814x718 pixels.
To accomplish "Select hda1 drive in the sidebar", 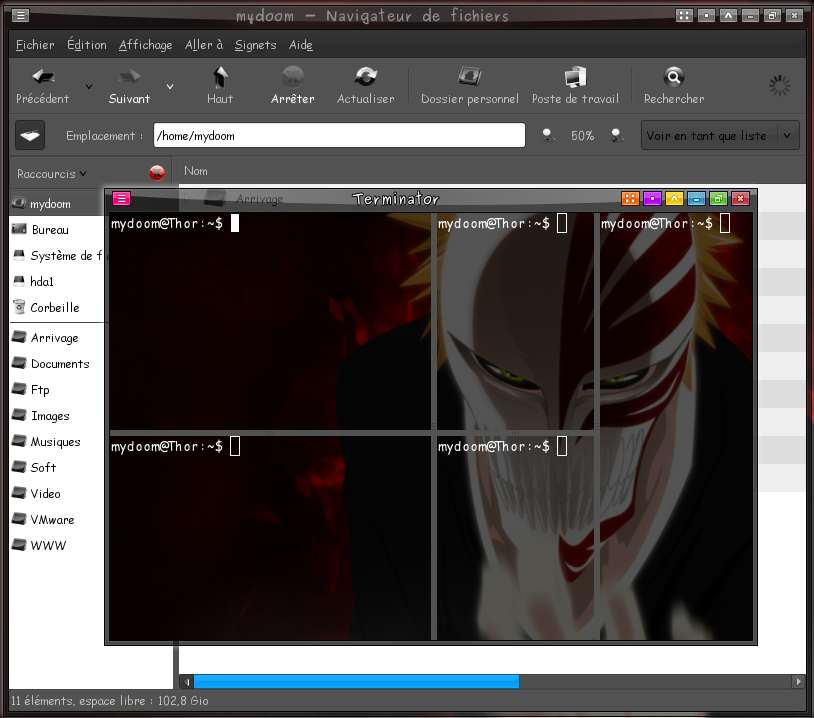I will [x=57, y=281].
